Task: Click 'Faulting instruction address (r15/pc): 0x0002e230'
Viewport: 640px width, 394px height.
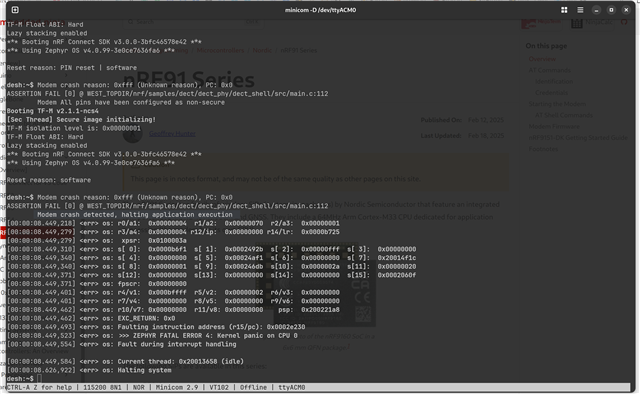Action: 211,327
